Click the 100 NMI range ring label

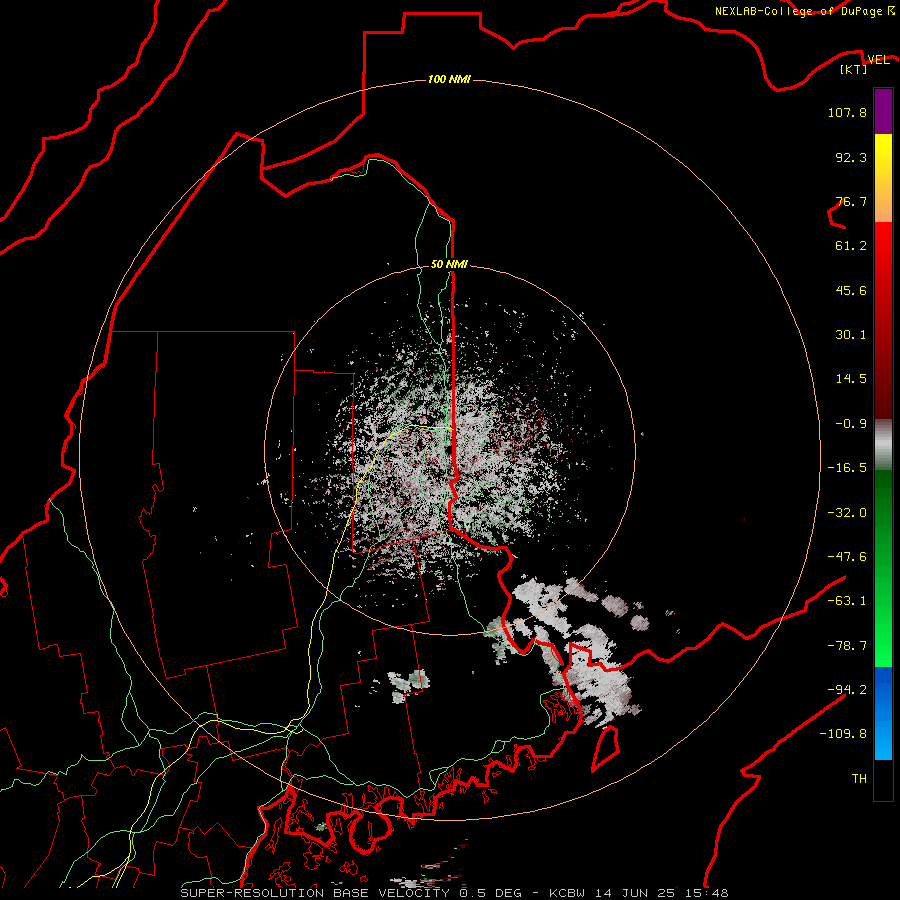[x=449, y=79]
